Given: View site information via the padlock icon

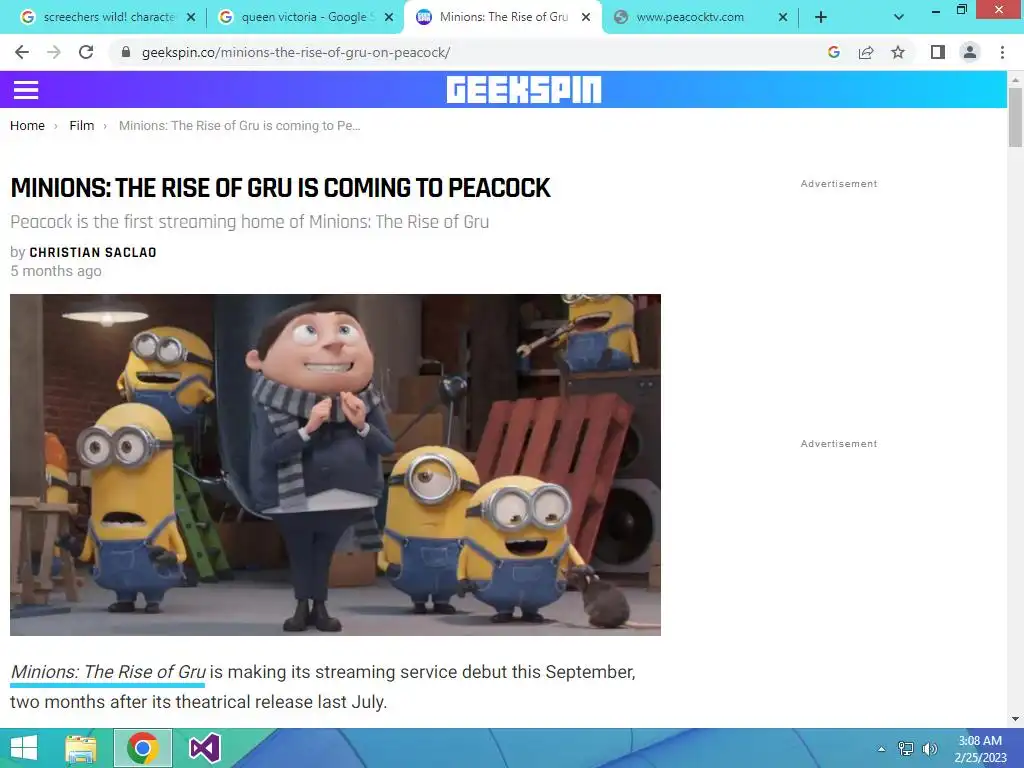Looking at the screenshot, I should [x=126, y=52].
